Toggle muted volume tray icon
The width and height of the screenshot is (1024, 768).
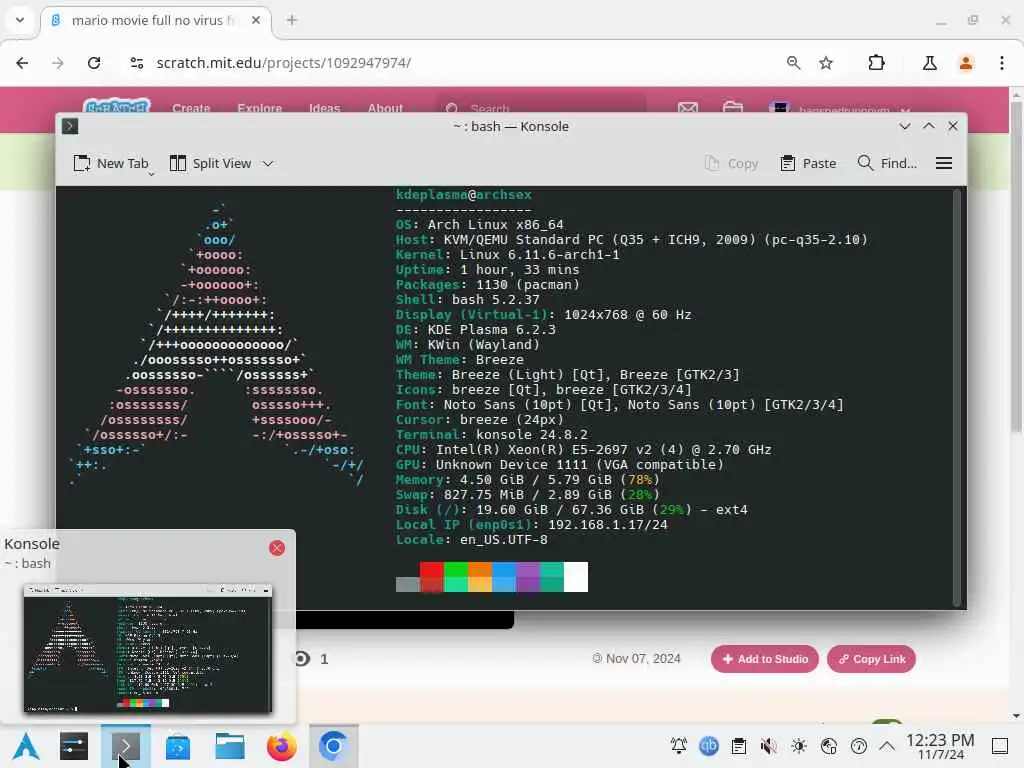(x=769, y=746)
